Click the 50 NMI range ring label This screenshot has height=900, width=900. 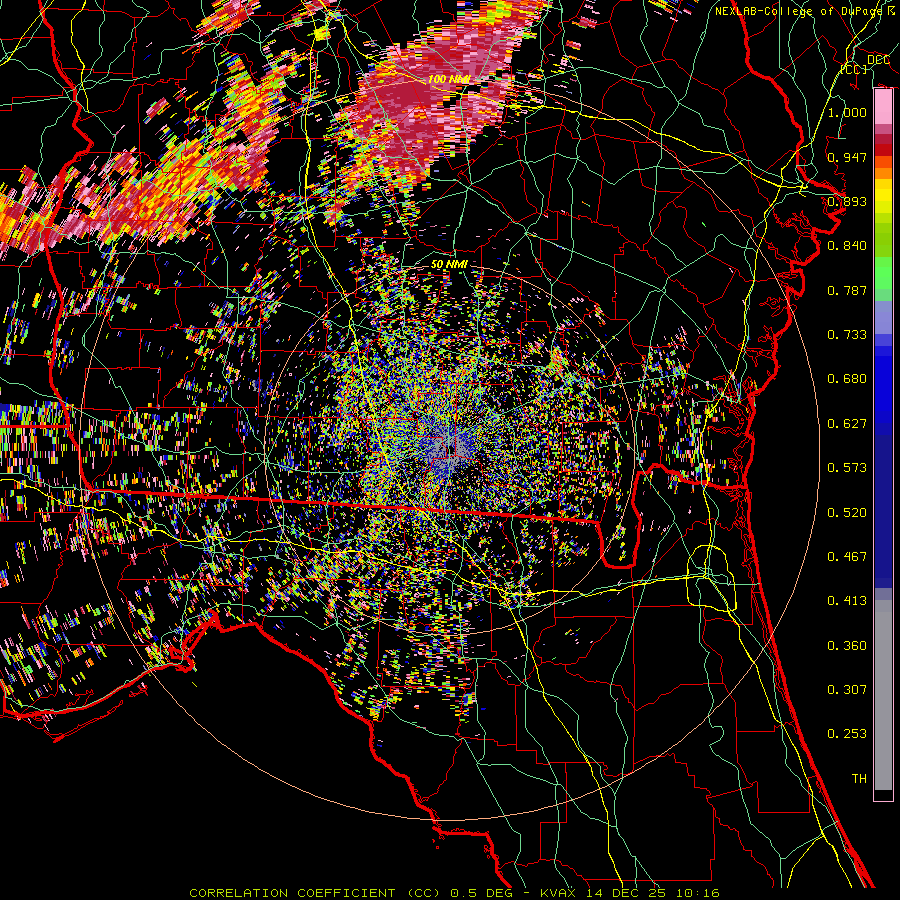449,264
